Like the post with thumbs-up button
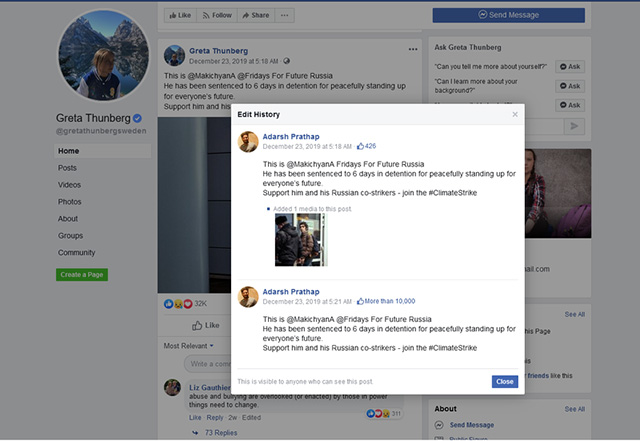 206,325
